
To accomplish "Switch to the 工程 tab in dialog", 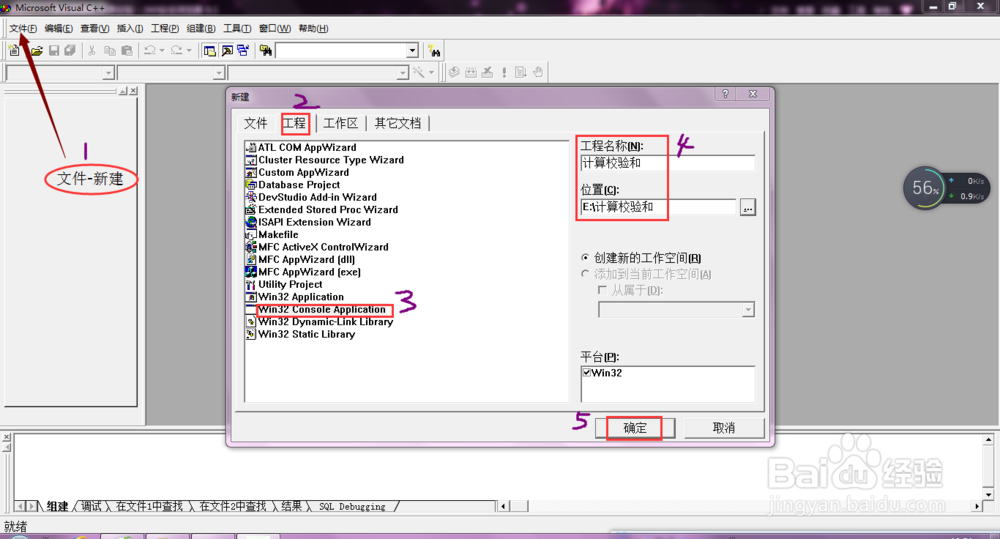I will tap(295, 123).
